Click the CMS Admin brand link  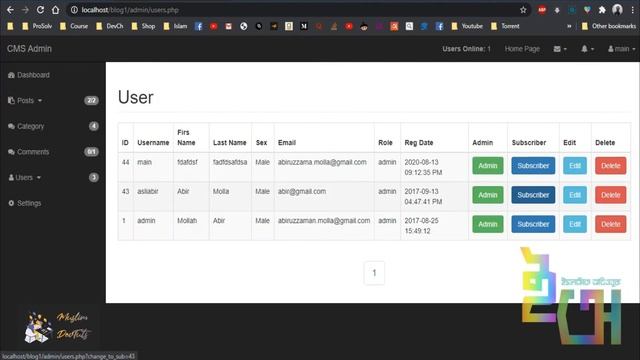pyautogui.click(x=29, y=49)
